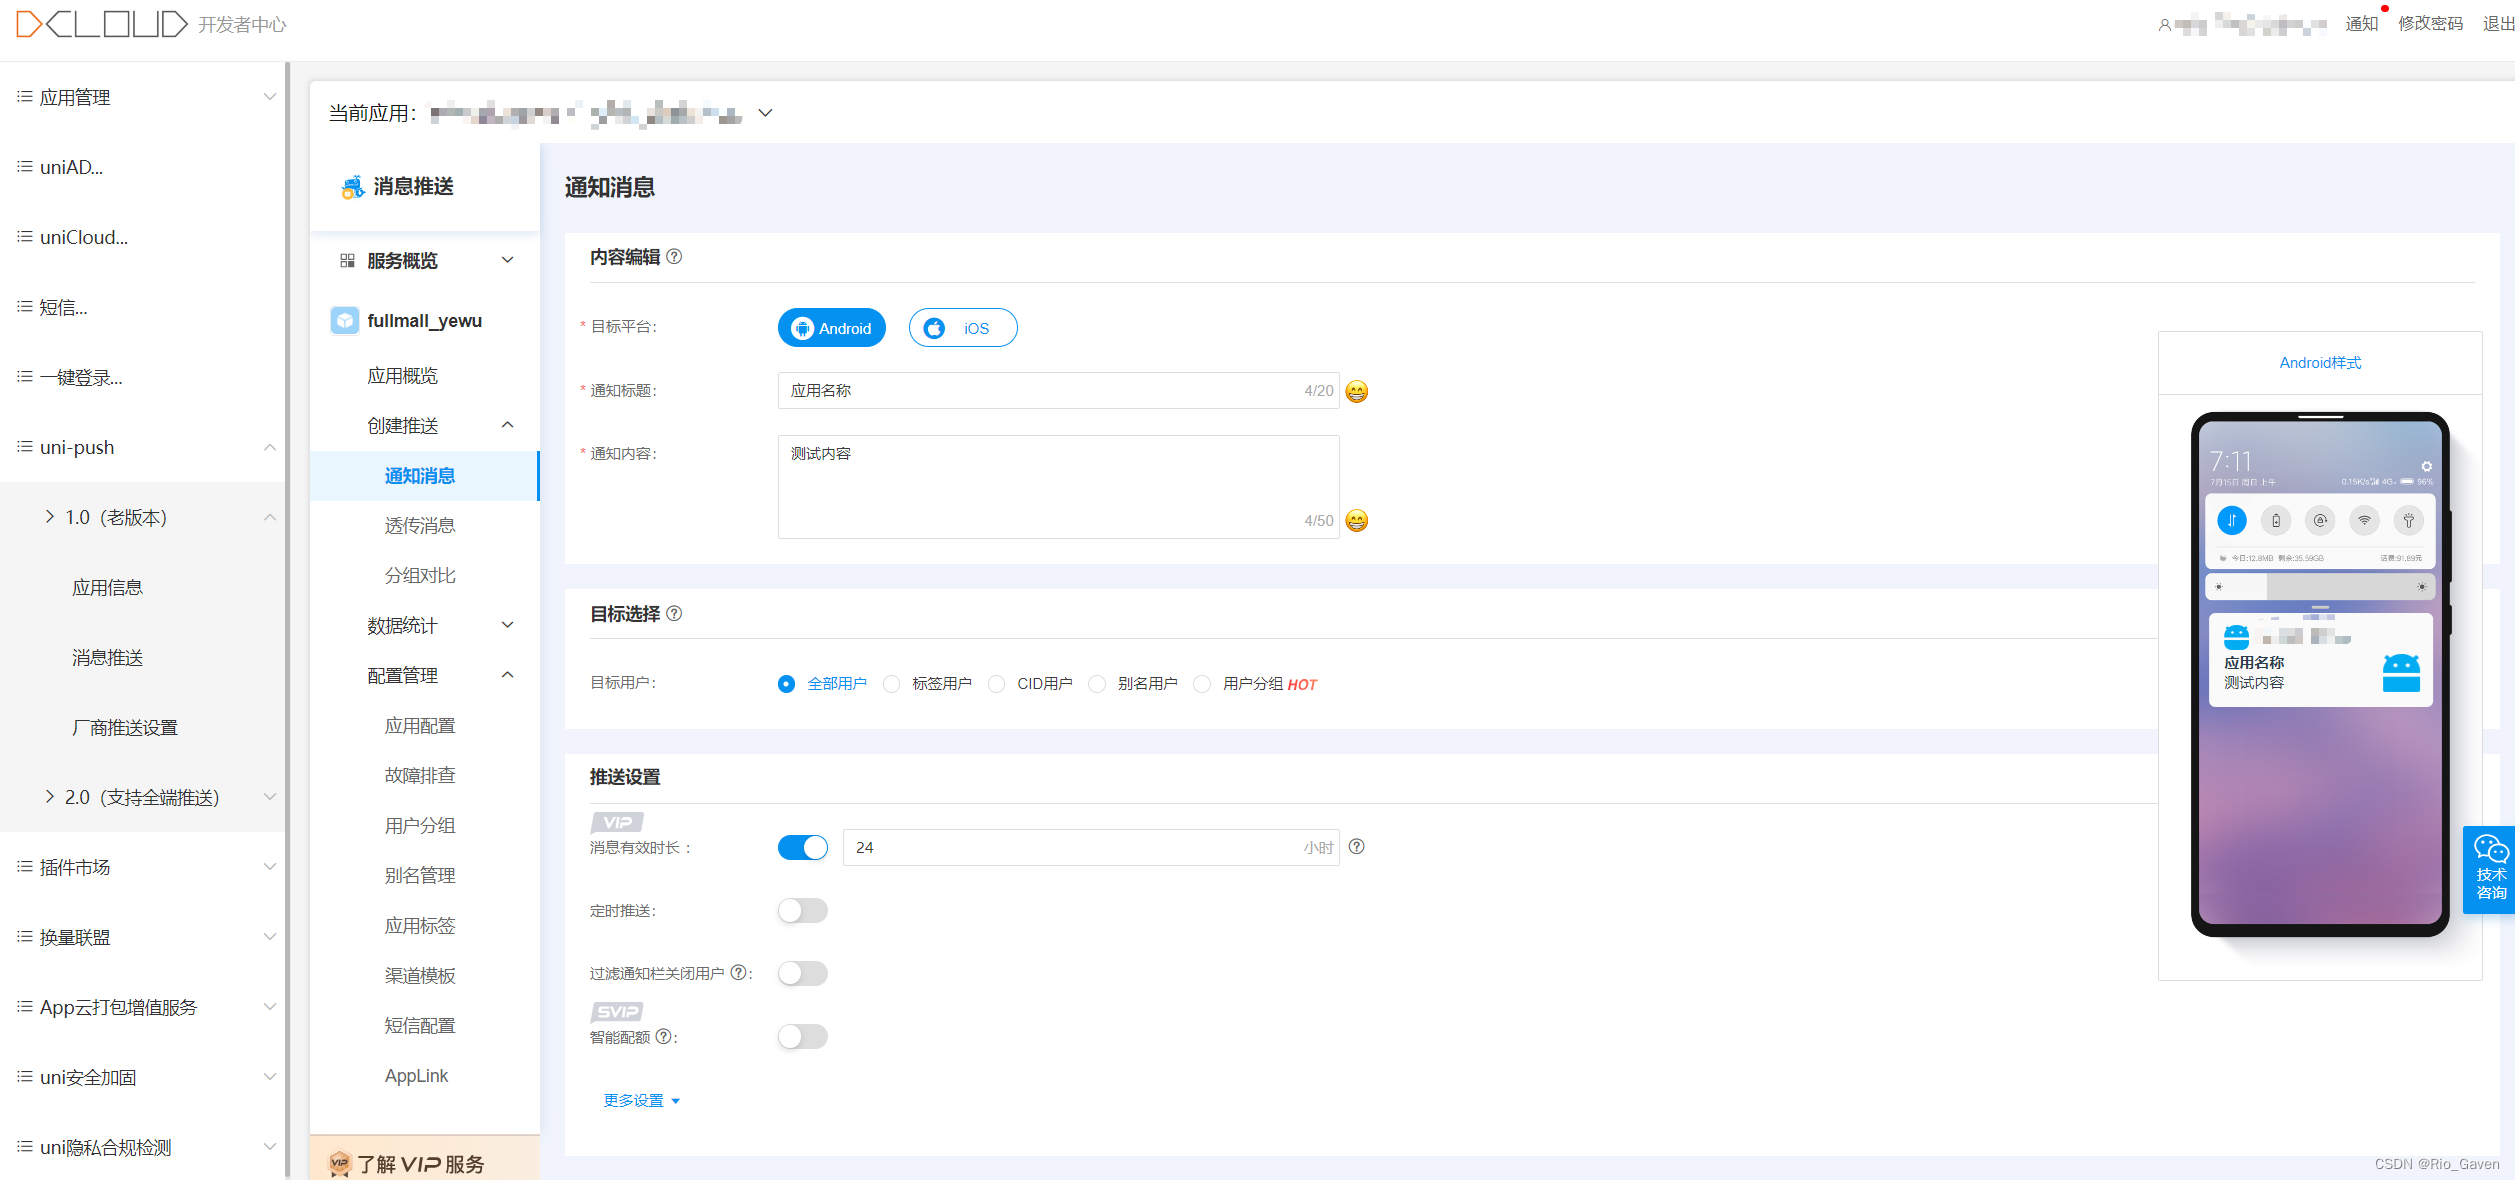
Task: Click the 服务概览 grid icon
Action: coord(347,261)
